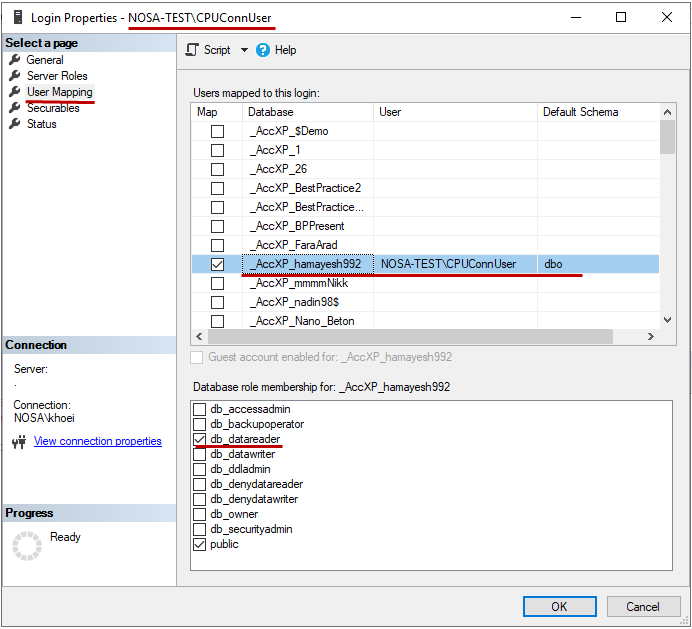This screenshot has height=629, width=692.
Task: Open the Server Roles page
Action: coord(57,76)
